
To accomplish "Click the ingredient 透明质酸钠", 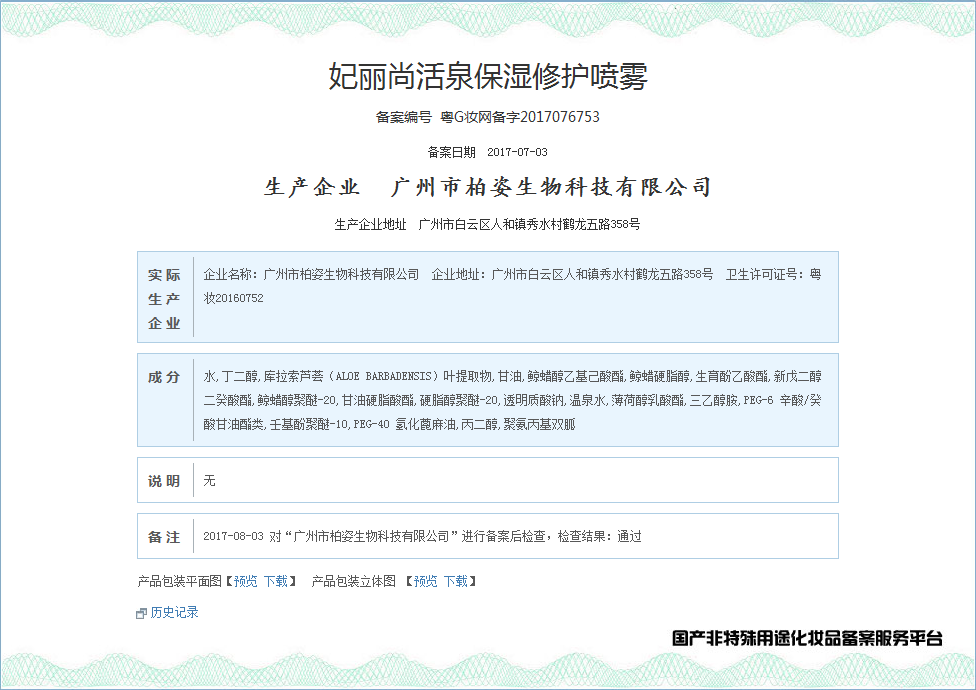I will [533, 400].
